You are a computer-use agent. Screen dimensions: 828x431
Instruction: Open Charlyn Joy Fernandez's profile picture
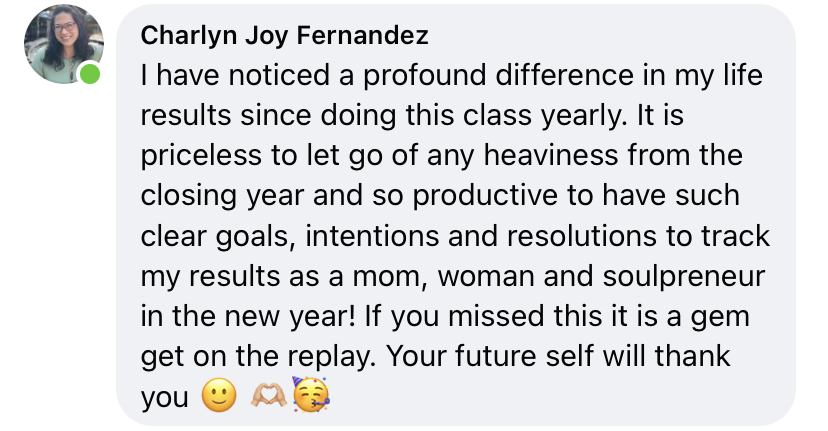point(64,44)
